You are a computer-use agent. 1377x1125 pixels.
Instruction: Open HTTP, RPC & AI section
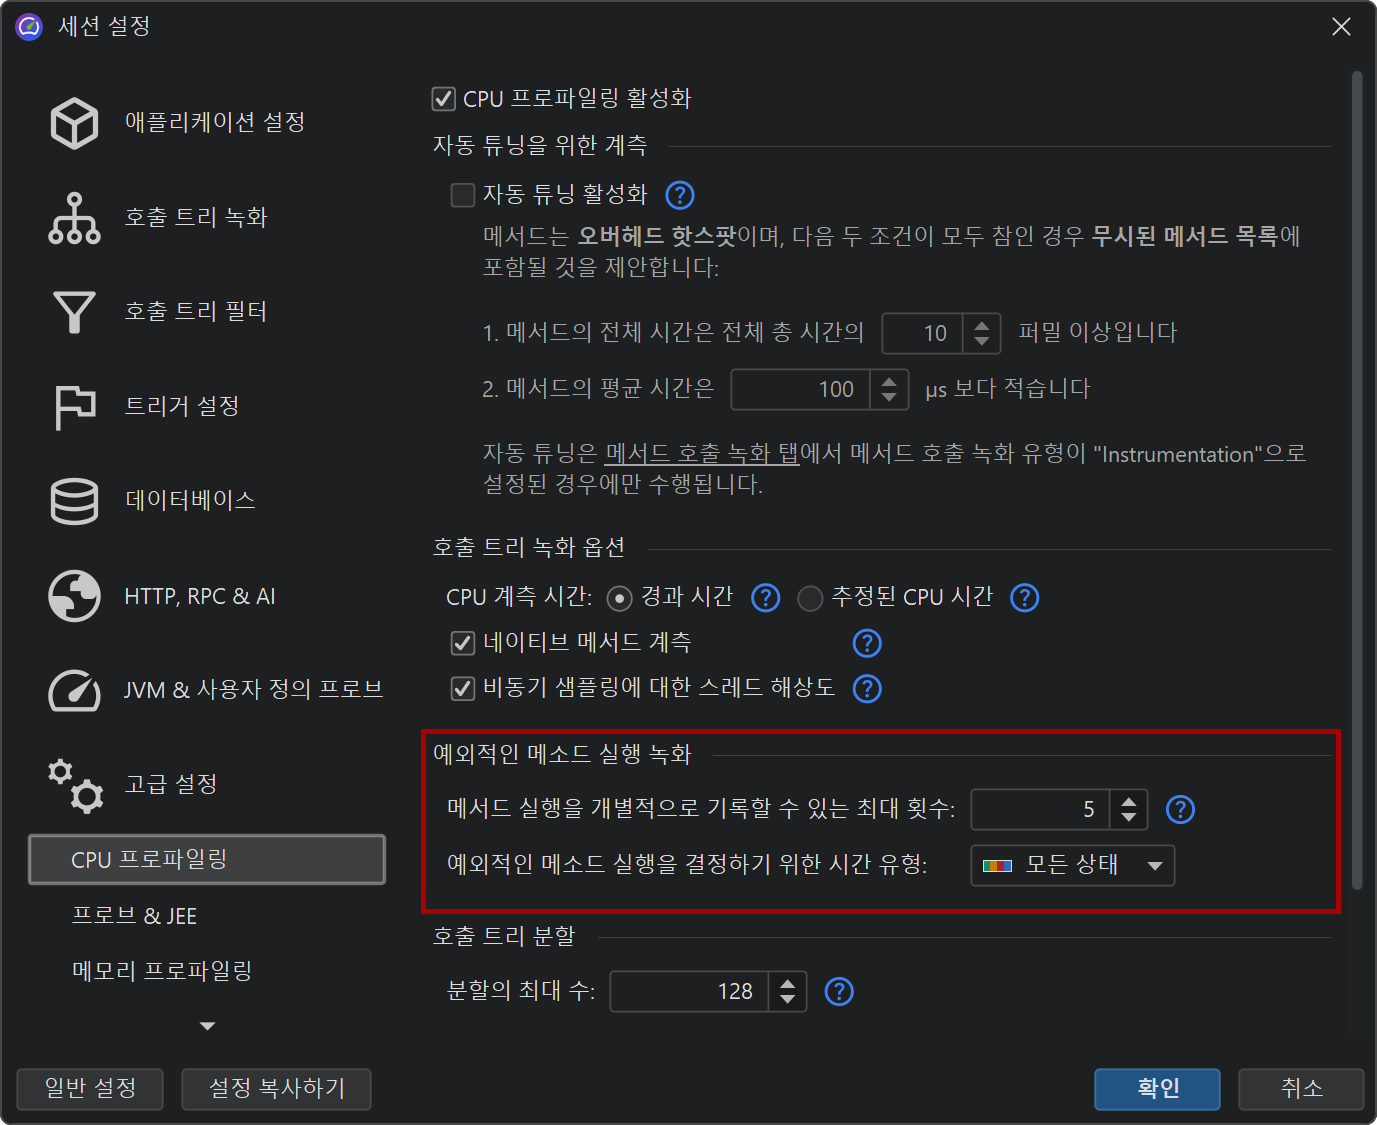(207, 596)
